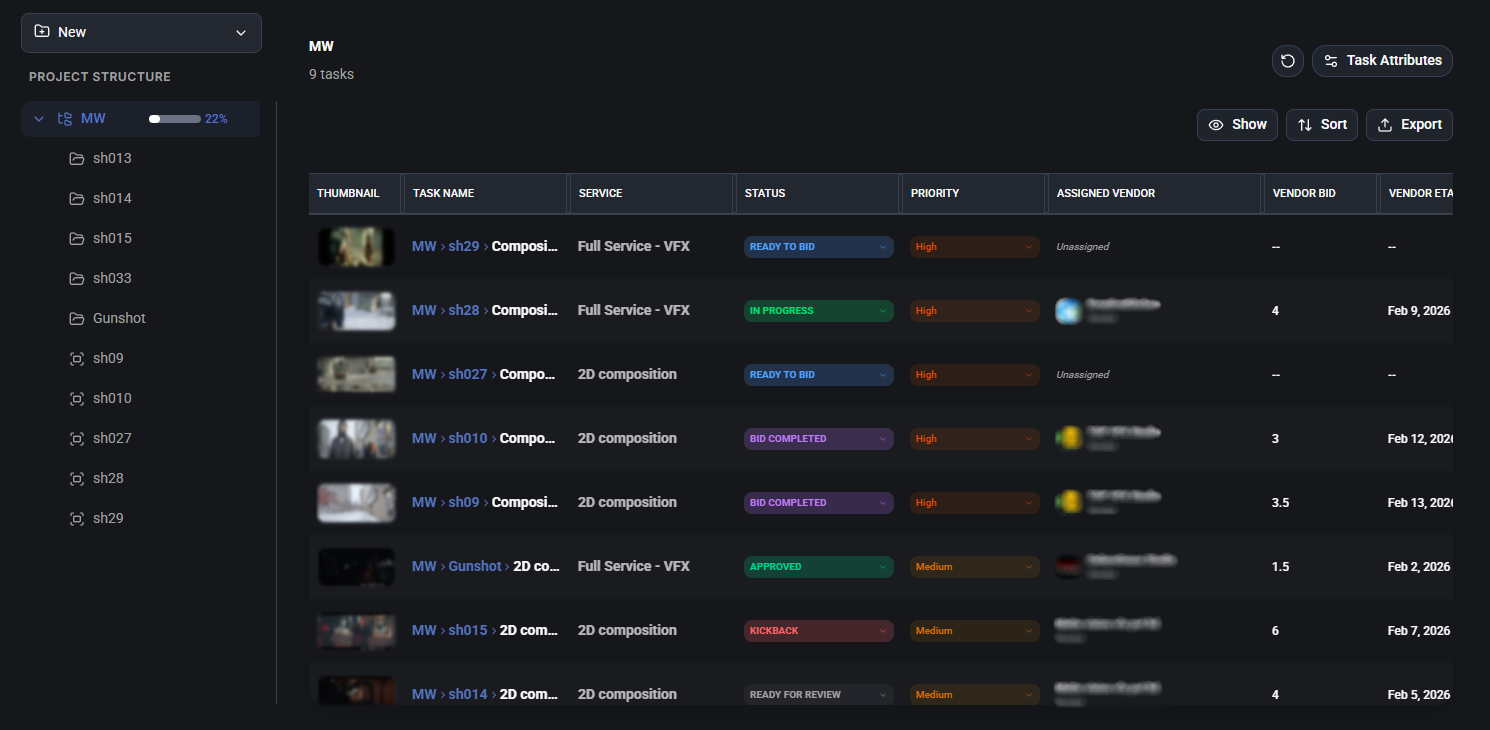1490x730 pixels.
Task: Open the READY TO BID status dropdown for sh29
Action: [x=818, y=247]
